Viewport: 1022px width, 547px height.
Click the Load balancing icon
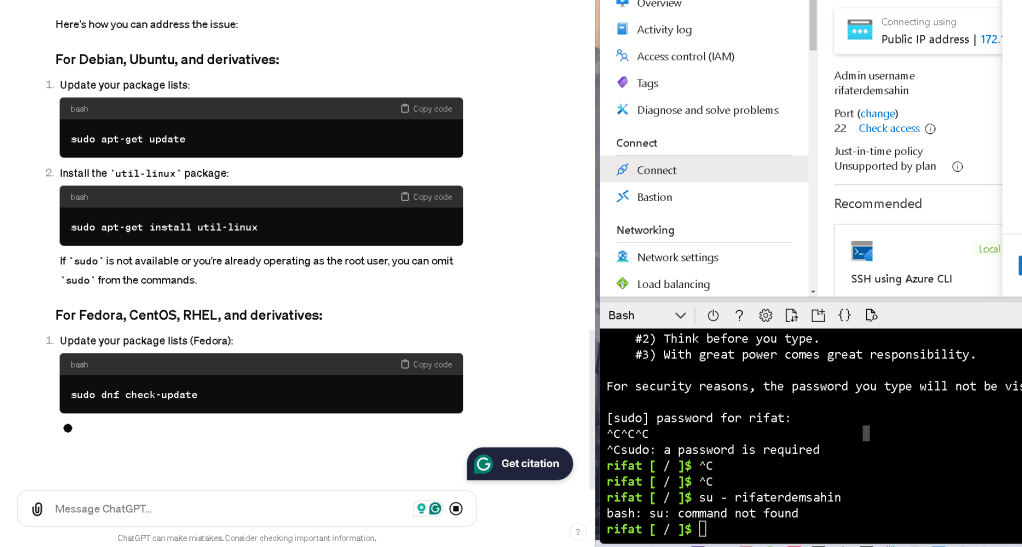point(622,284)
